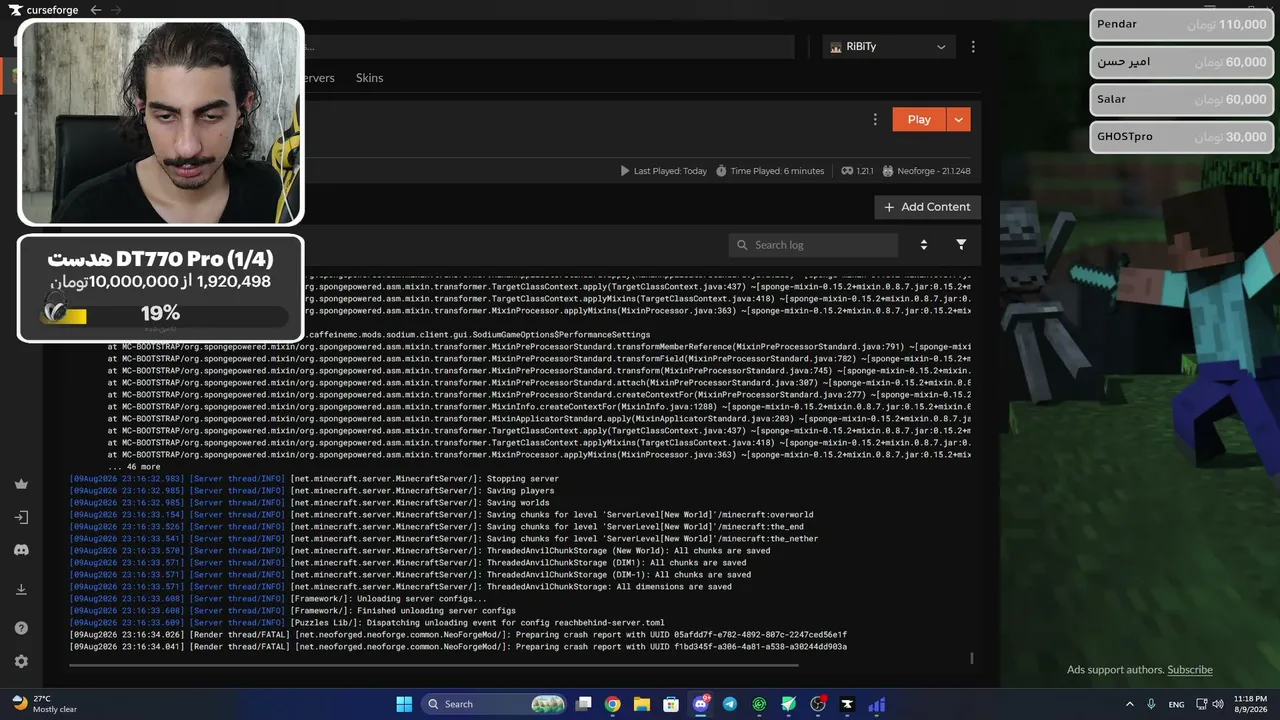Click the Play button

tap(919, 119)
